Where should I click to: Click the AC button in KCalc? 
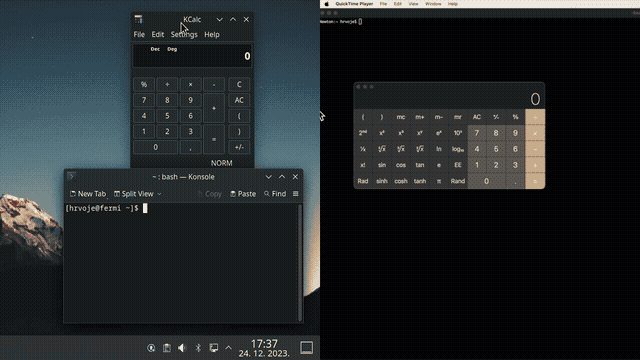pos(239,100)
